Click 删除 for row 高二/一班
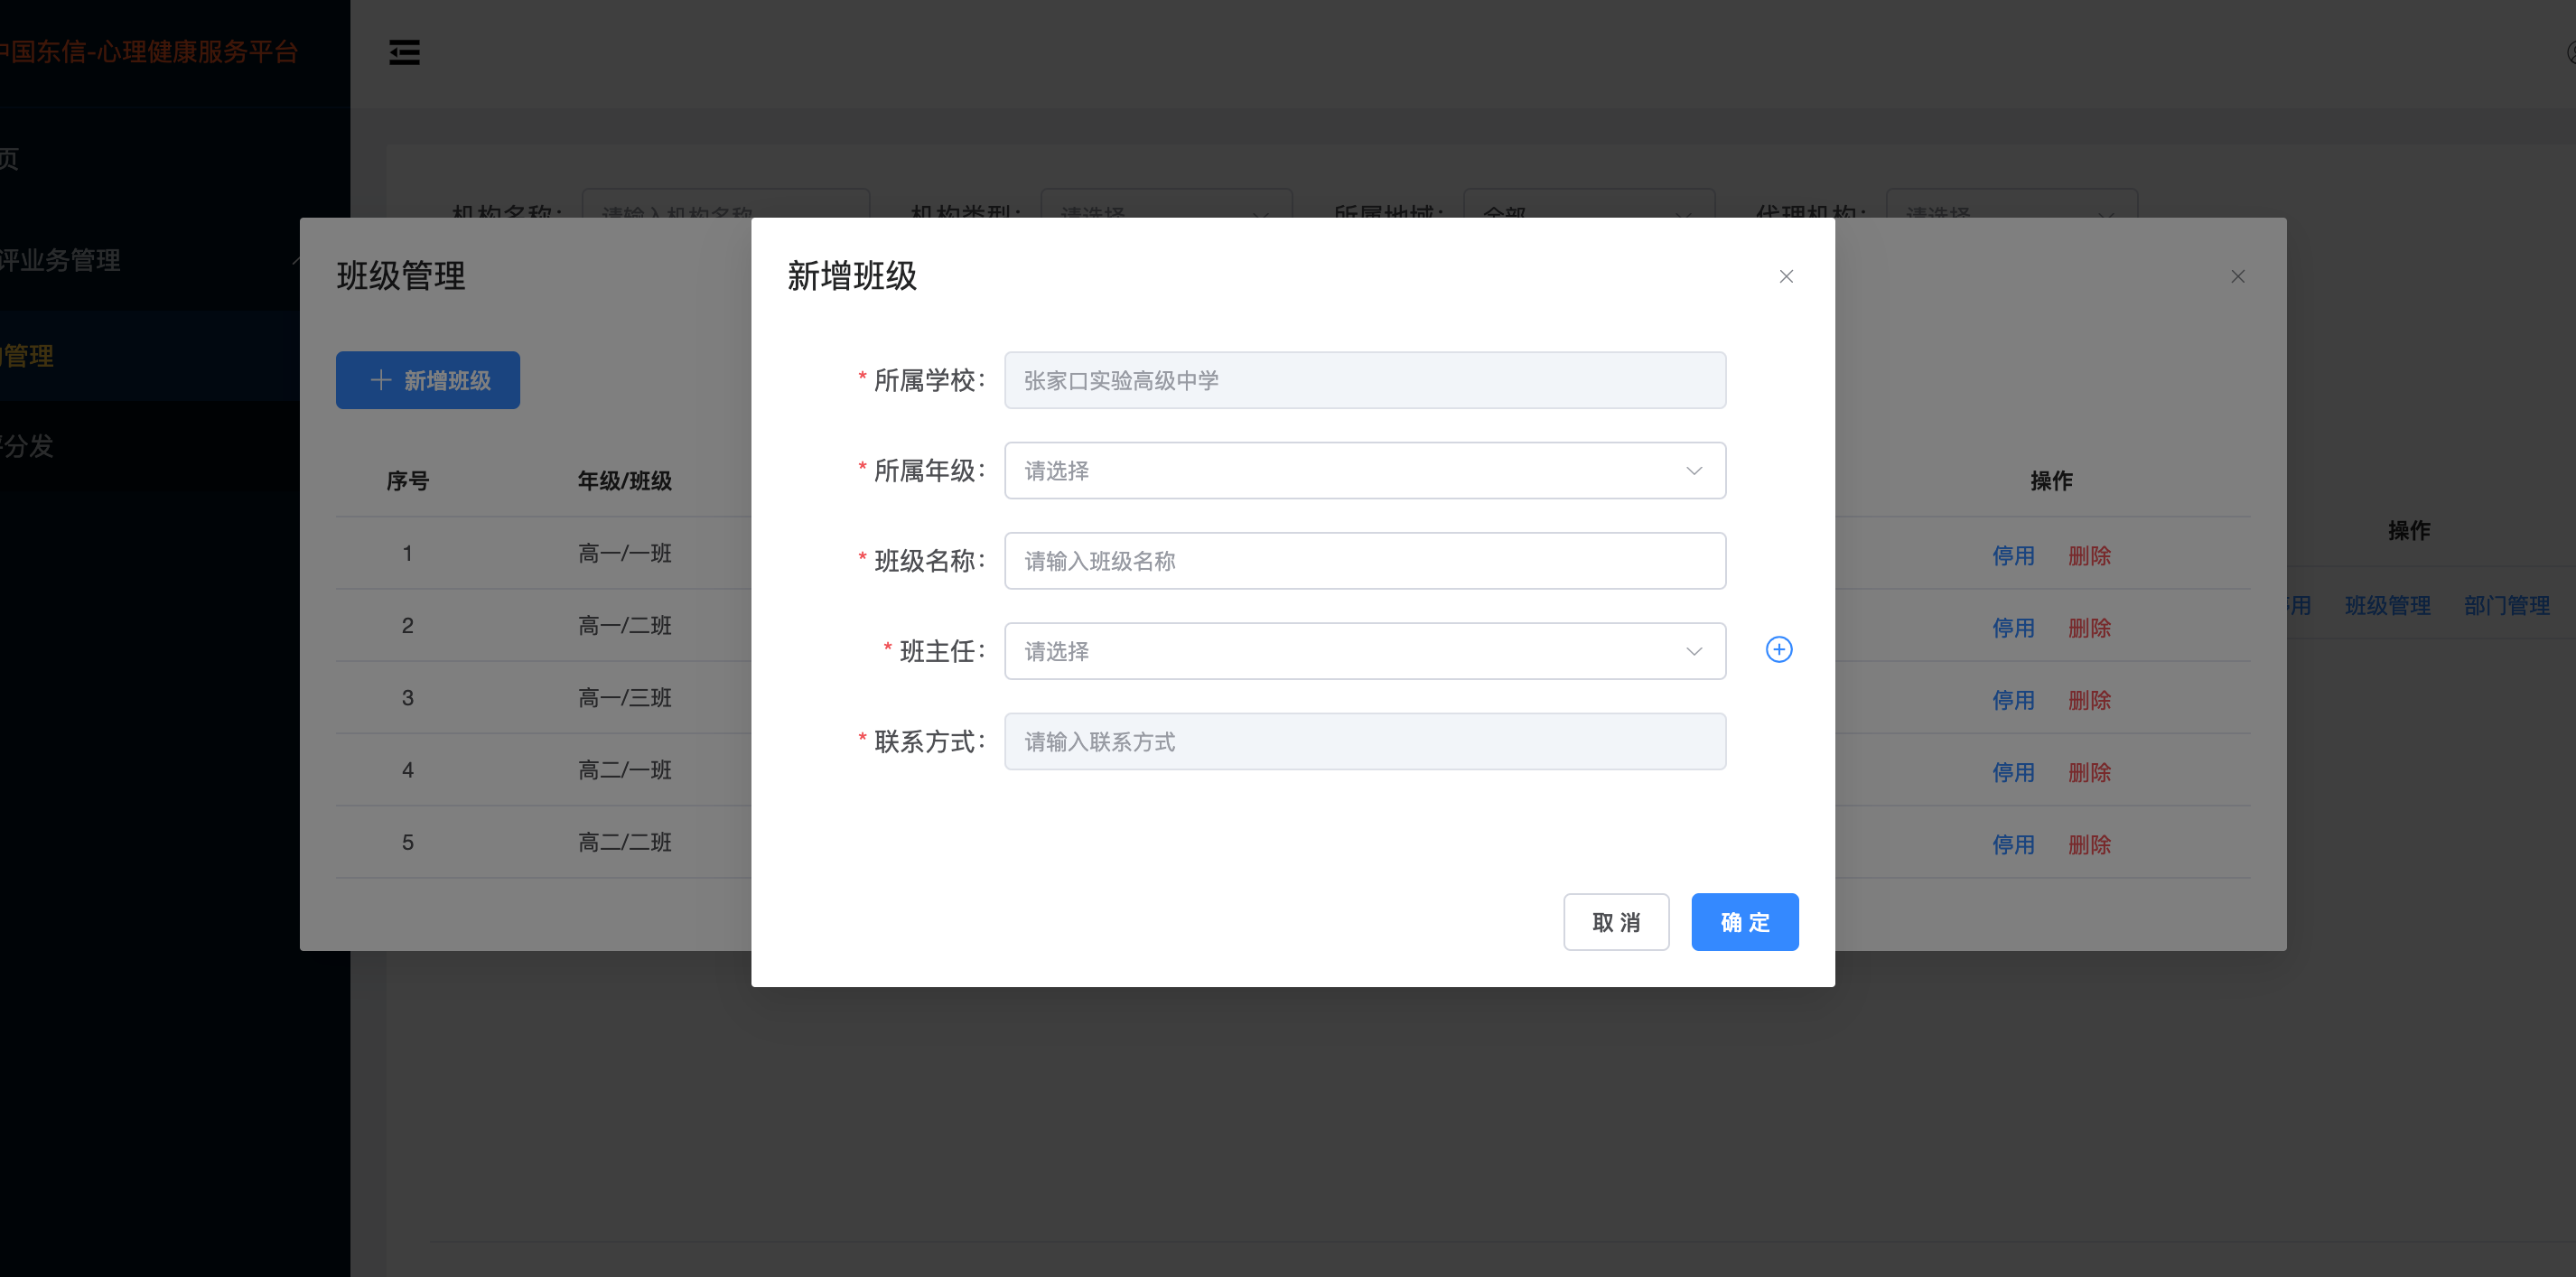2576x1277 pixels. pyautogui.click(x=2089, y=773)
